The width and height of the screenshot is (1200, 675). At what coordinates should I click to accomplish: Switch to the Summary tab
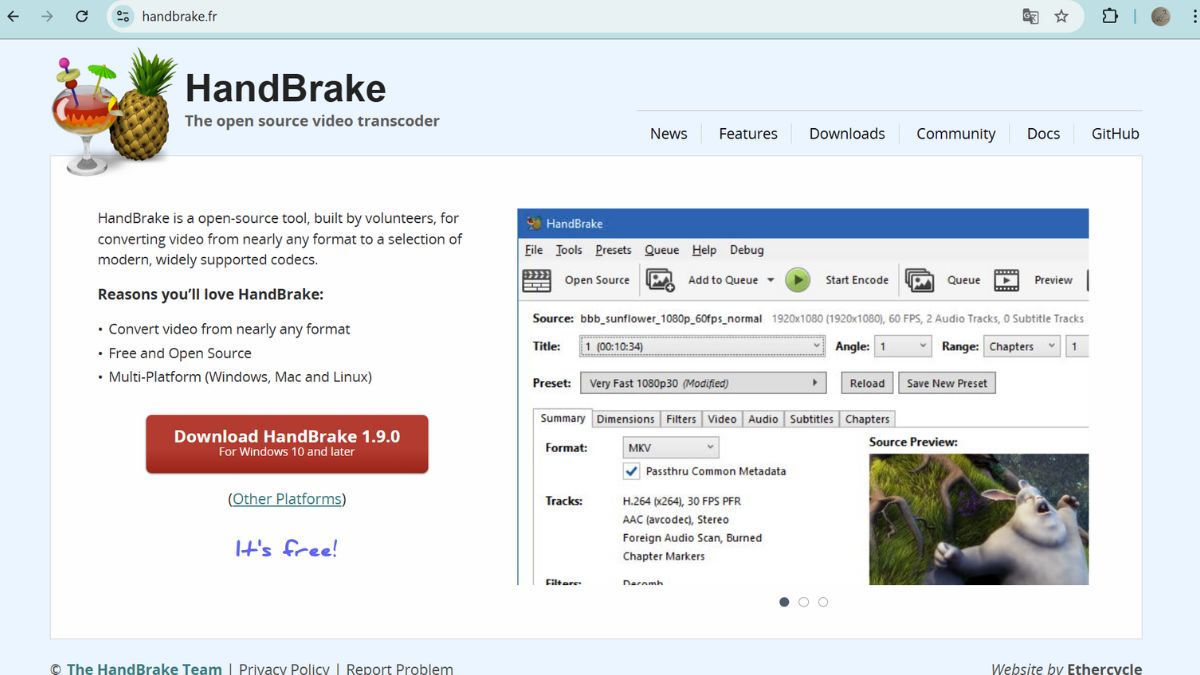click(x=563, y=419)
